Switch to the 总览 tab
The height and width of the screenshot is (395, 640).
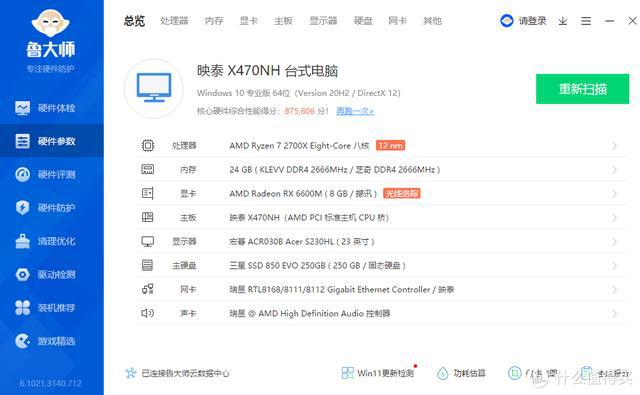[134, 21]
